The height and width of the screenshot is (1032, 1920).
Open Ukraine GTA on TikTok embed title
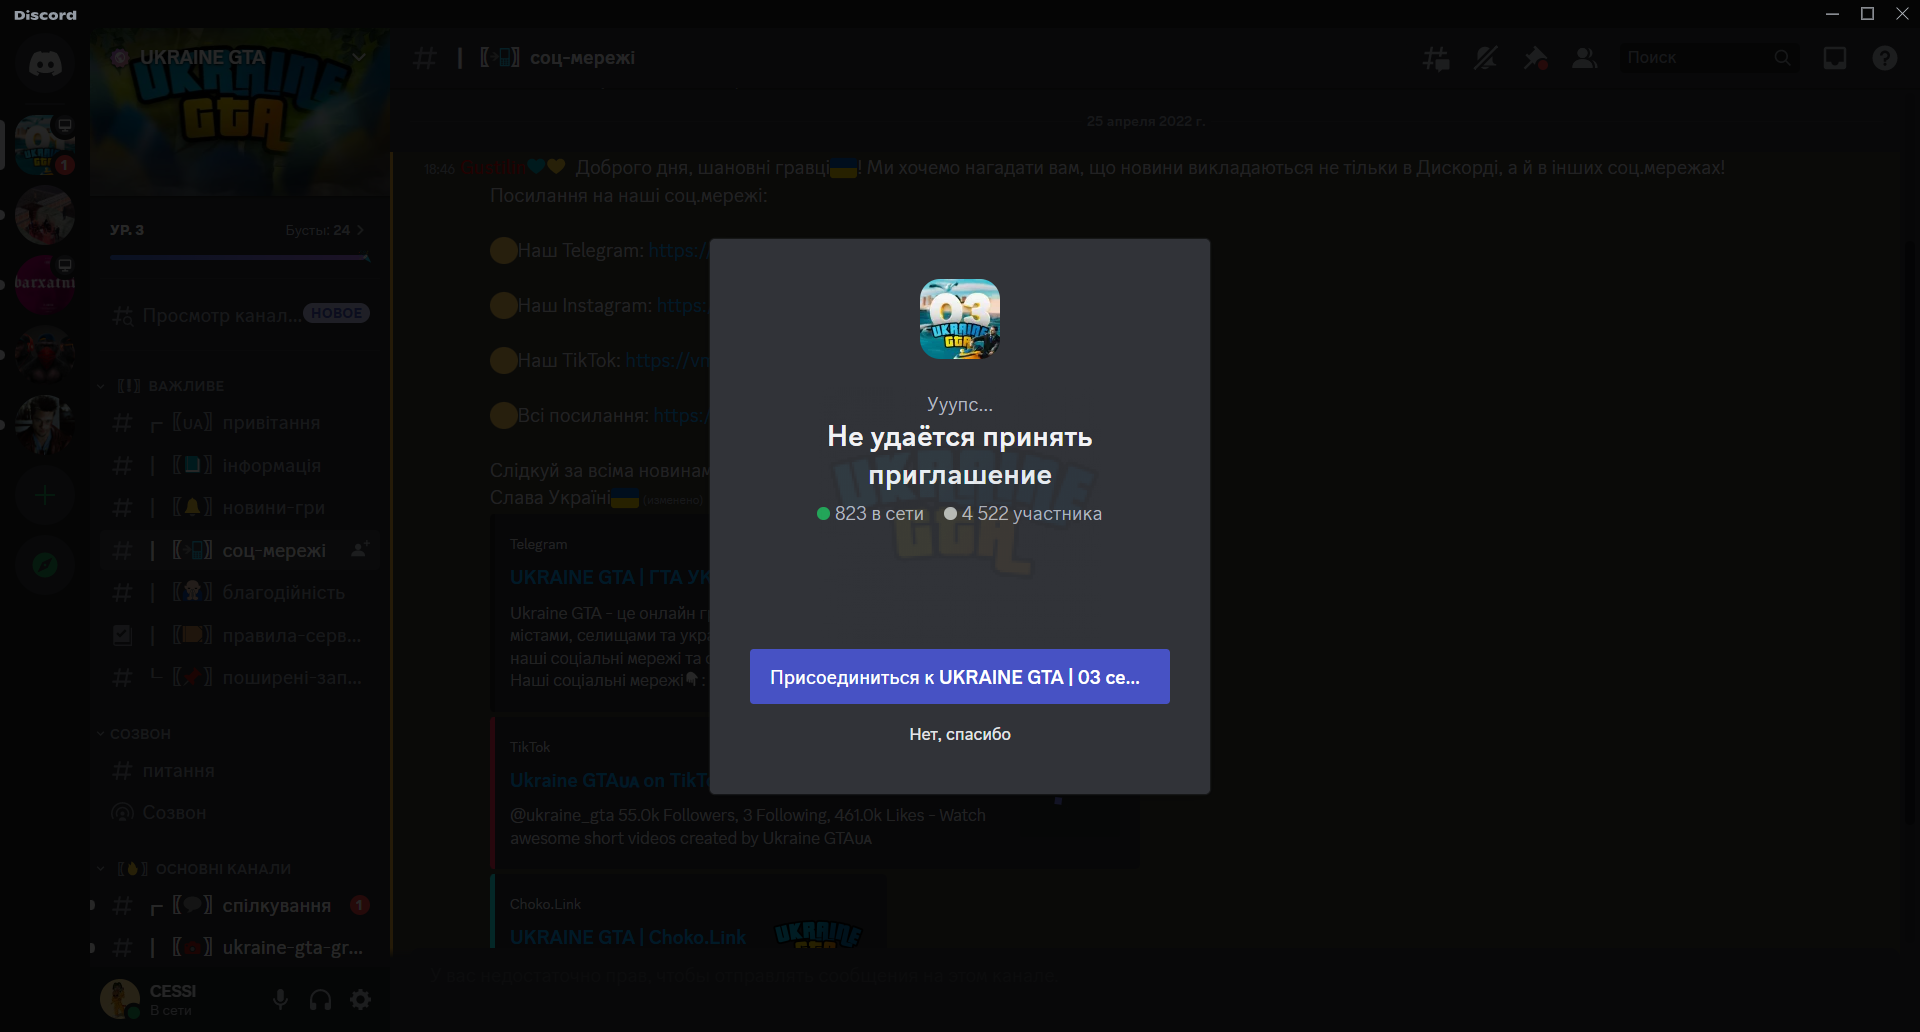pyautogui.click(x=610, y=781)
